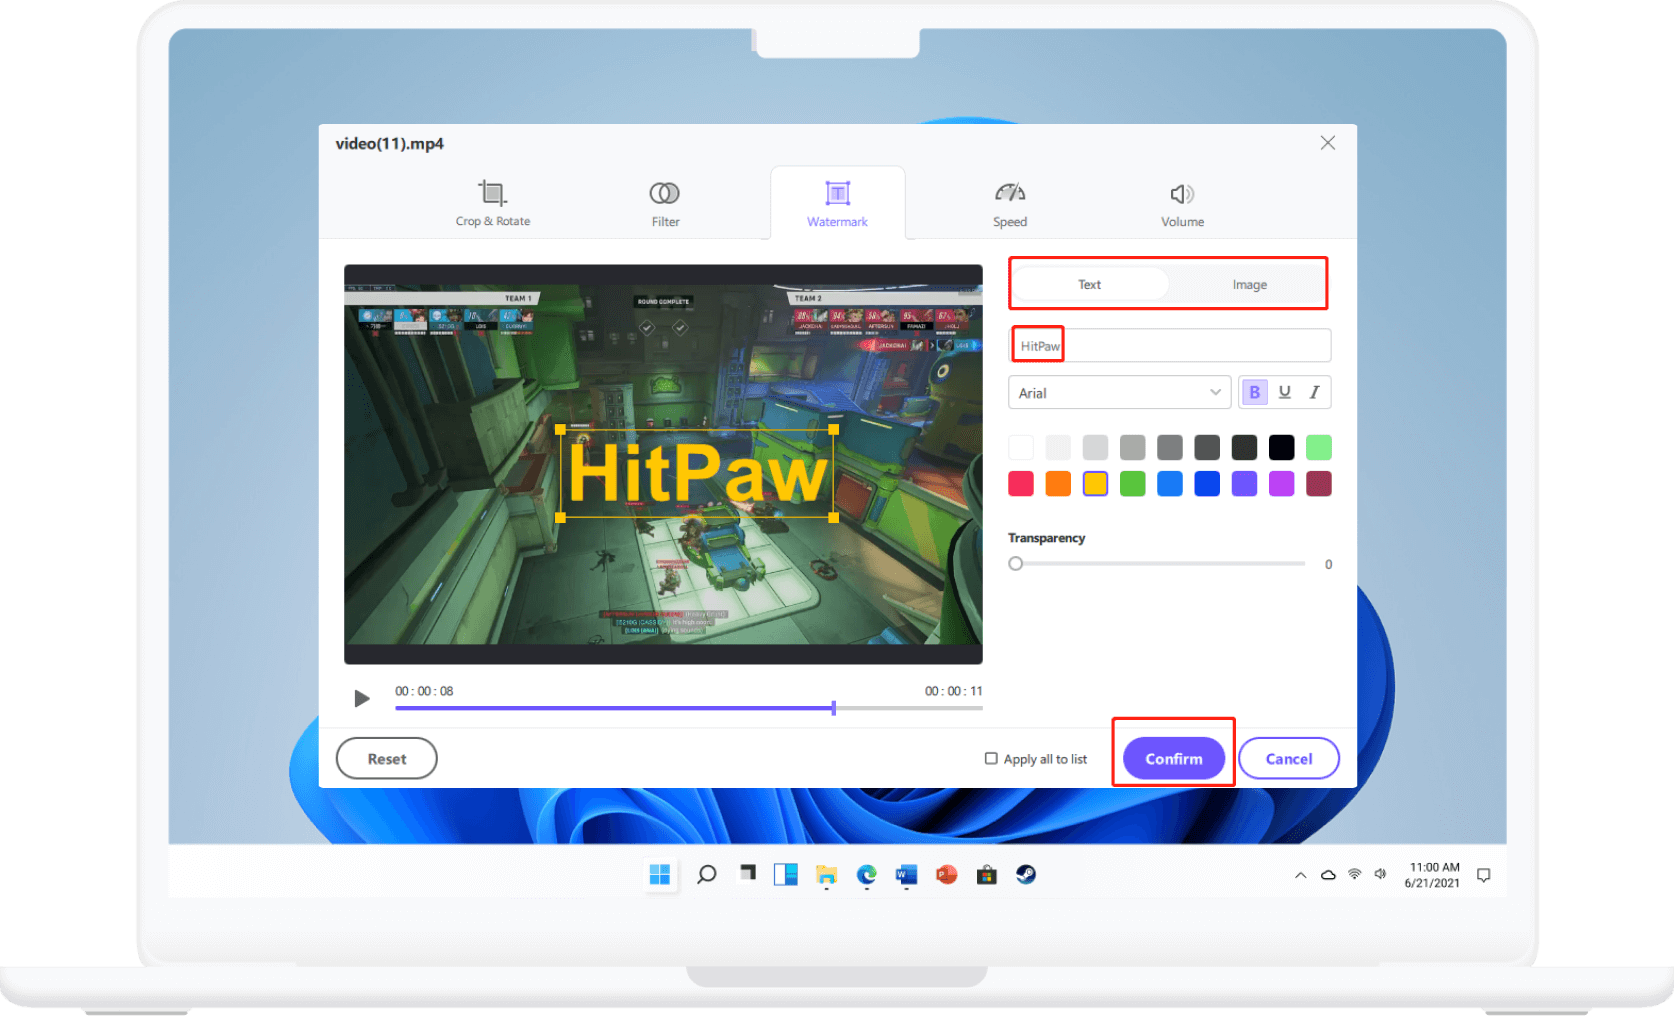Show hidden system tray icons

pos(1300,875)
